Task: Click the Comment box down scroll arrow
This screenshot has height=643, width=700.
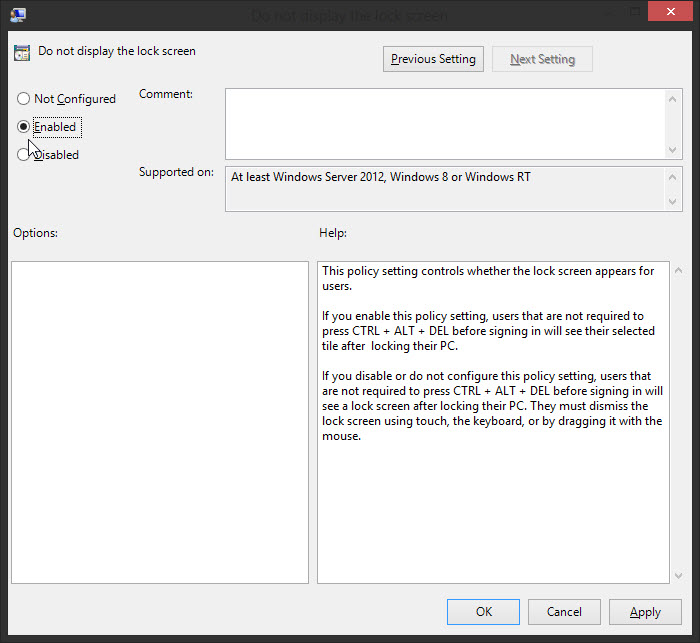Action: 673,150
